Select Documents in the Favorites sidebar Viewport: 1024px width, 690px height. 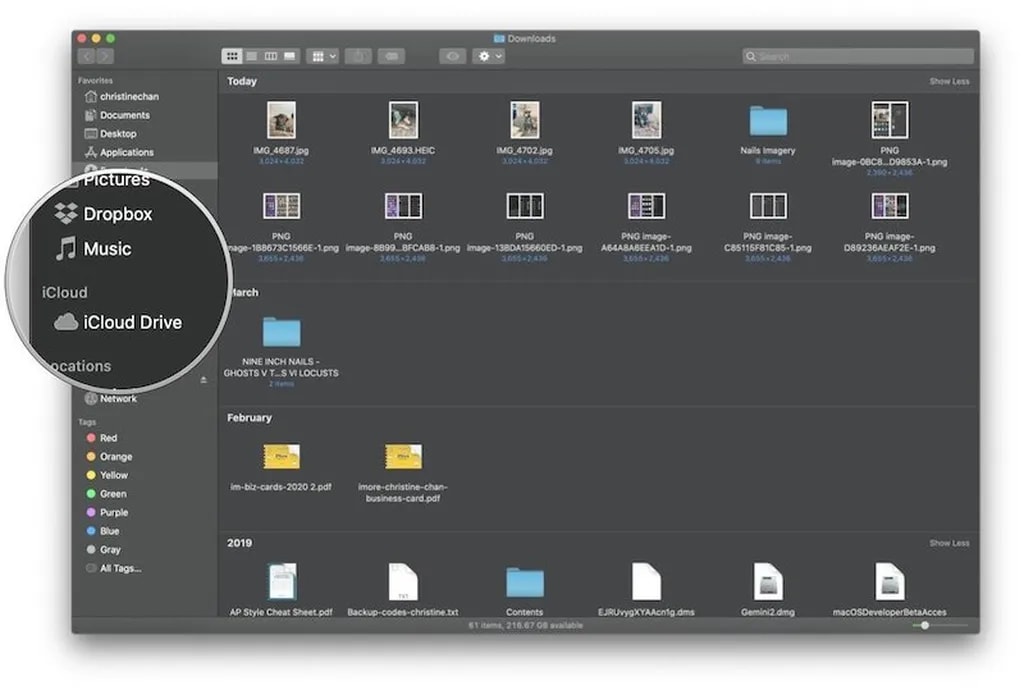(x=124, y=115)
